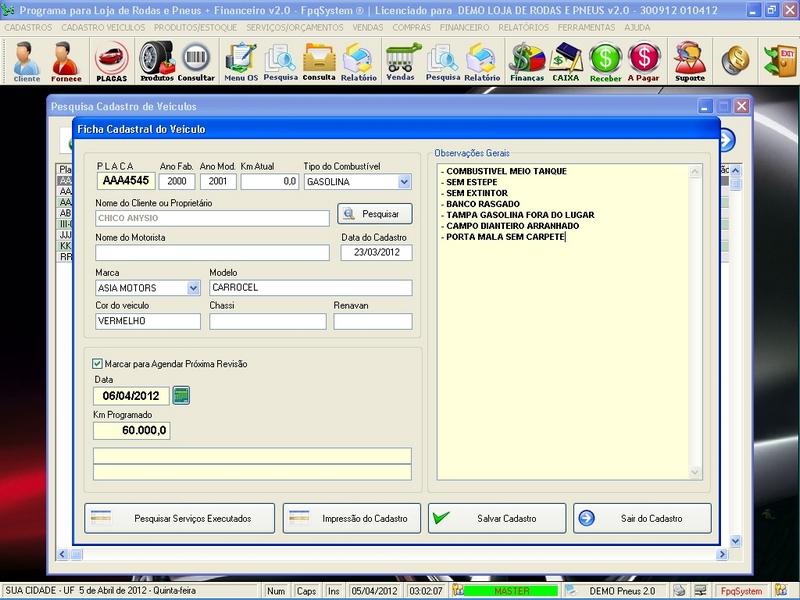
Task: Click the Modelo input field
Action: coord(310,288)
